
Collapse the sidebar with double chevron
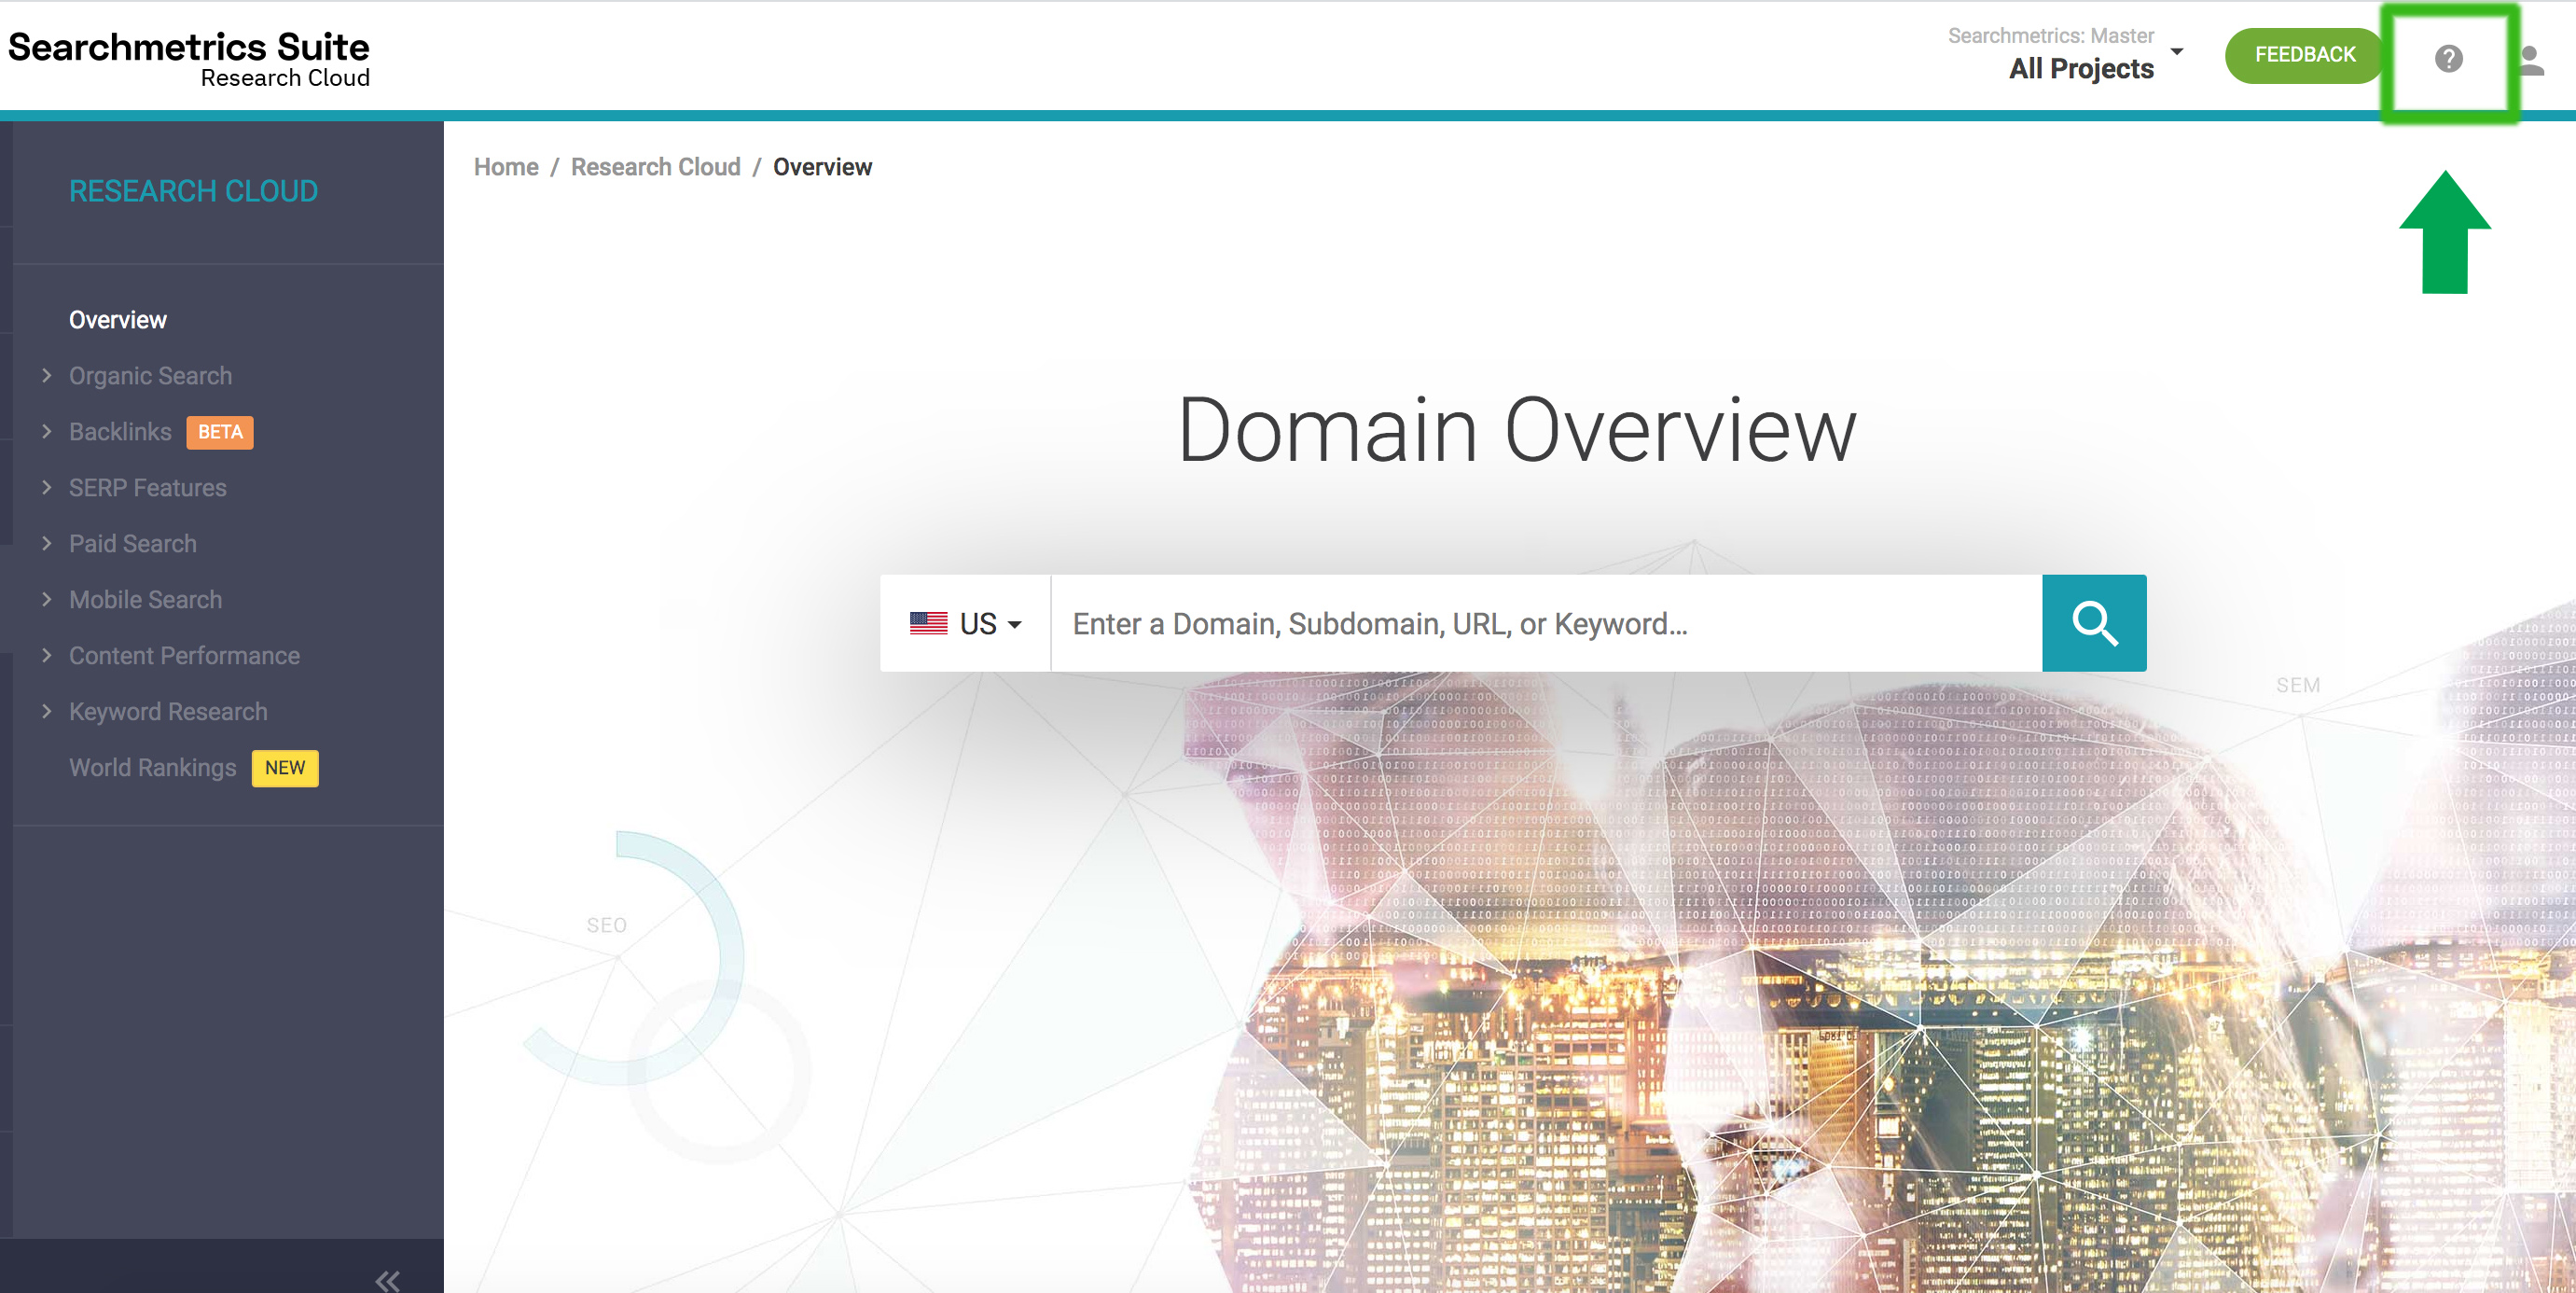(x=388, y=1279)
